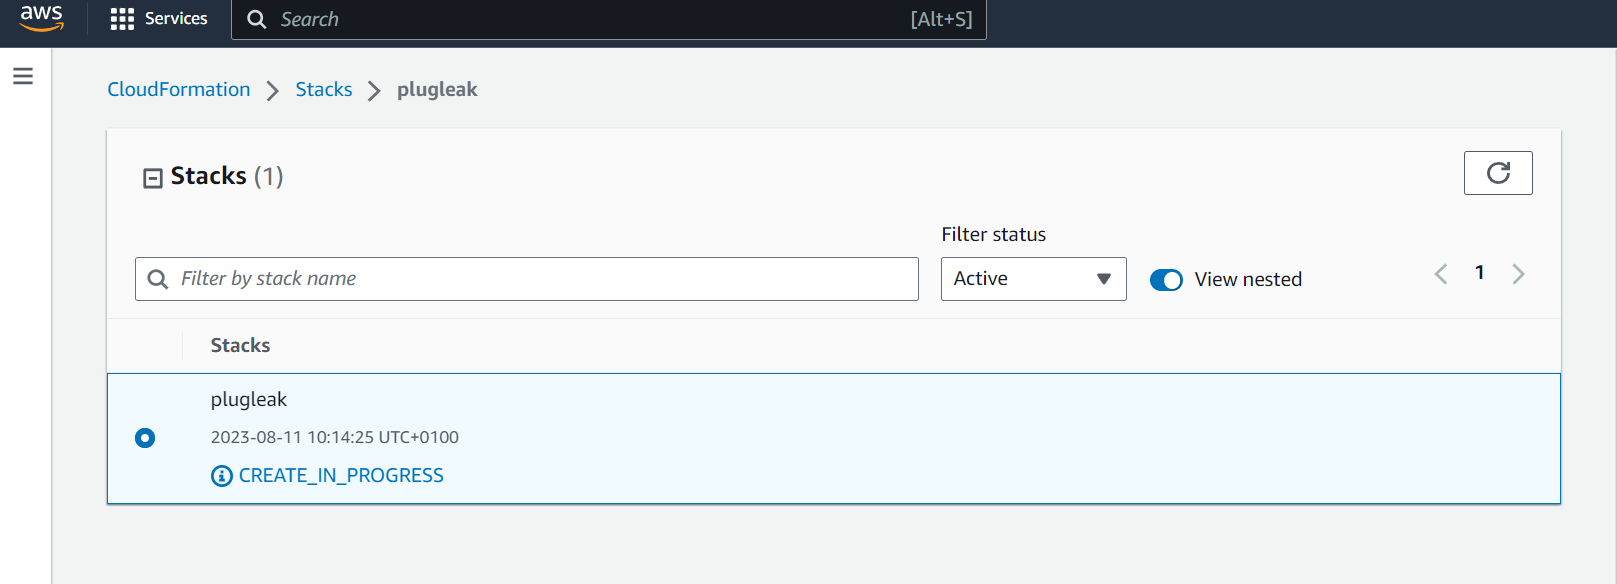Collapse the Stacks panel with minus icon
1617x584 pixels.
click(153, 178)
